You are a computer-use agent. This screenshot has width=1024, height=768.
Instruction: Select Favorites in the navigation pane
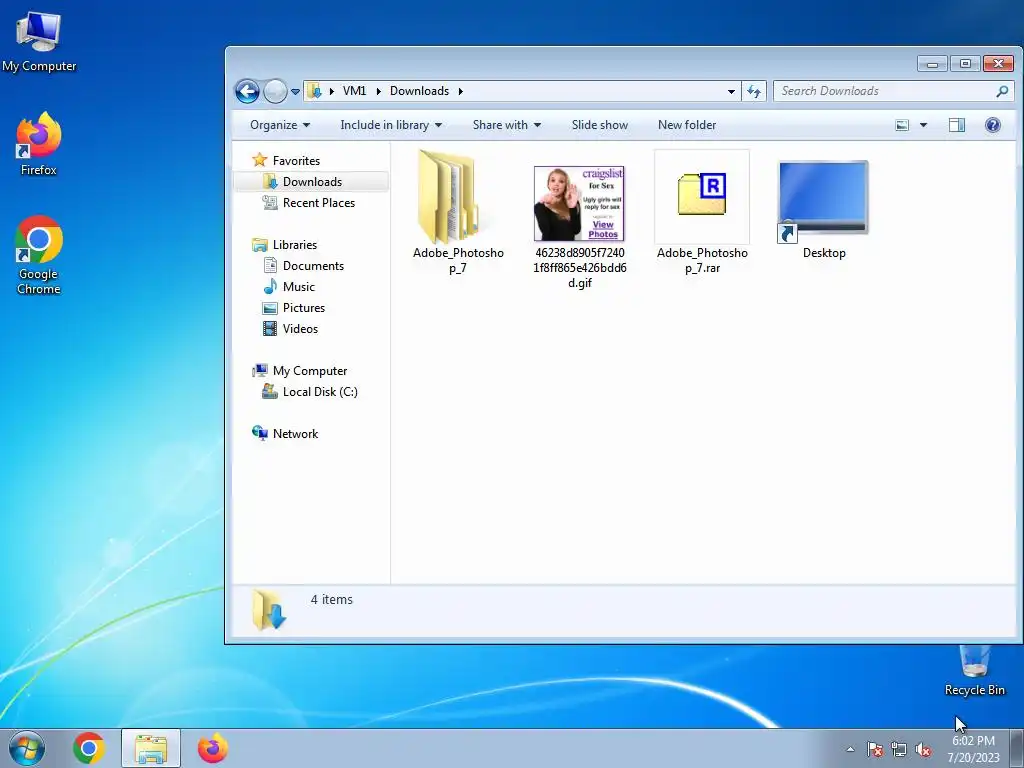[296, 161]
